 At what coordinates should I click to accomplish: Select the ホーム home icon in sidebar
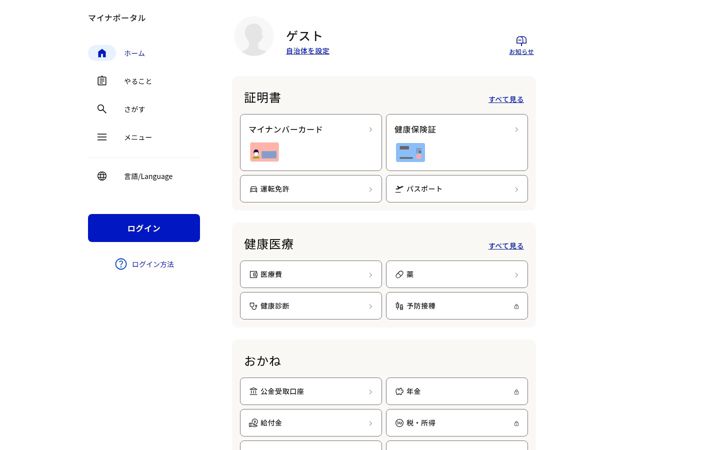point(102,53)
